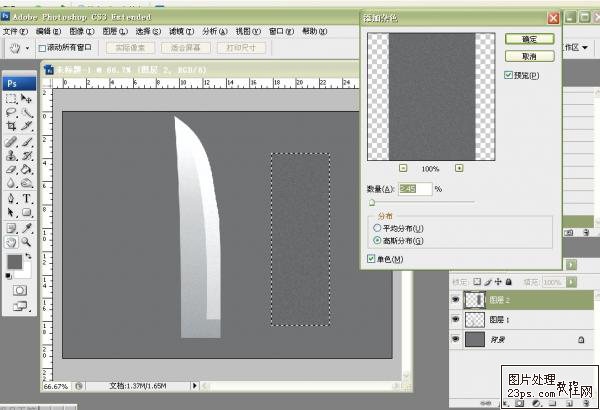
Task: Click zoom out minus under preview
Action: (403, 168)
